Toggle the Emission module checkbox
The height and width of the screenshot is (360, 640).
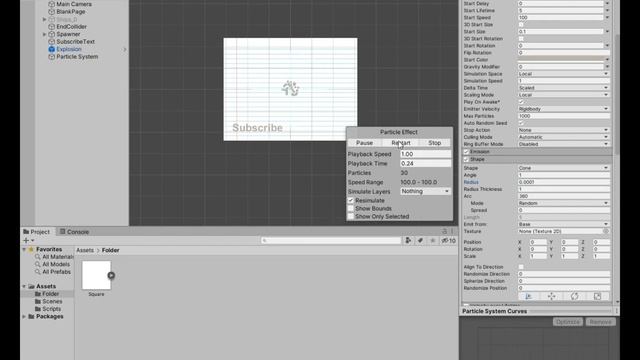coord(466,152)
